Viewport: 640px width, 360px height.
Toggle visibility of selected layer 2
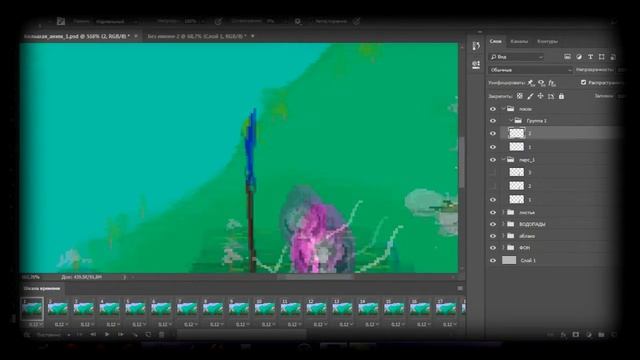pyautogui.click(x=493, y=133)
